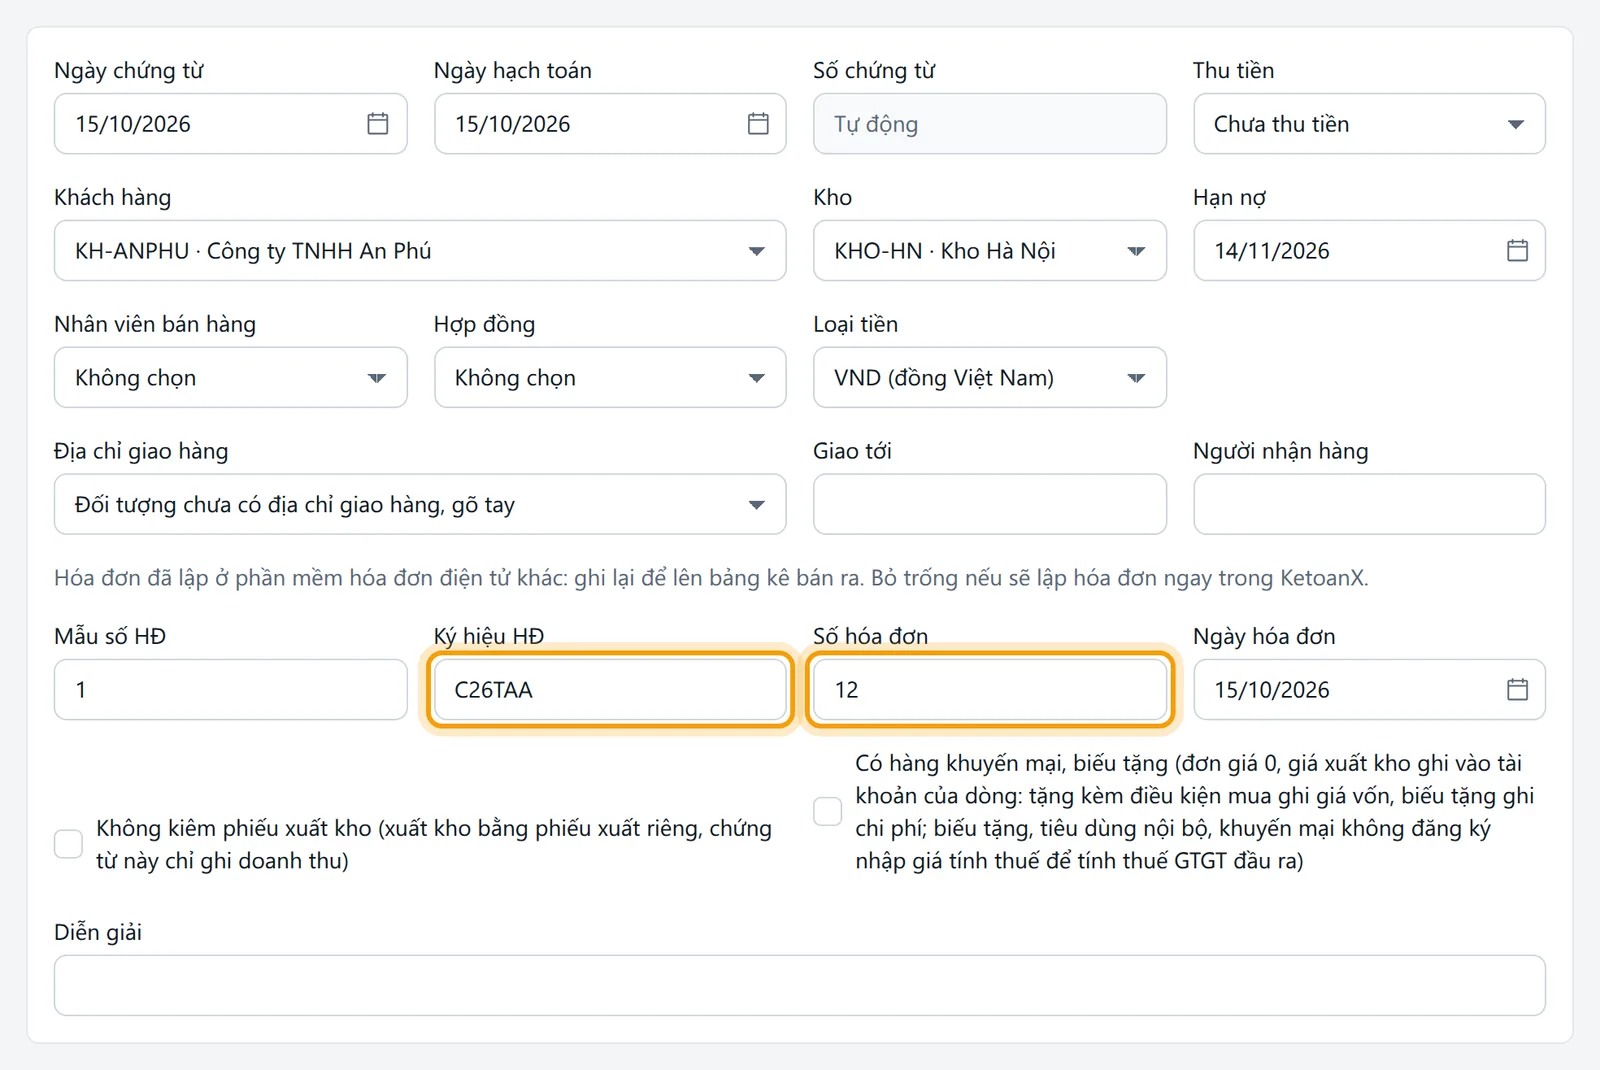Open the Khách hàng dropdown
The image size is (1600, 1070).
420,250
